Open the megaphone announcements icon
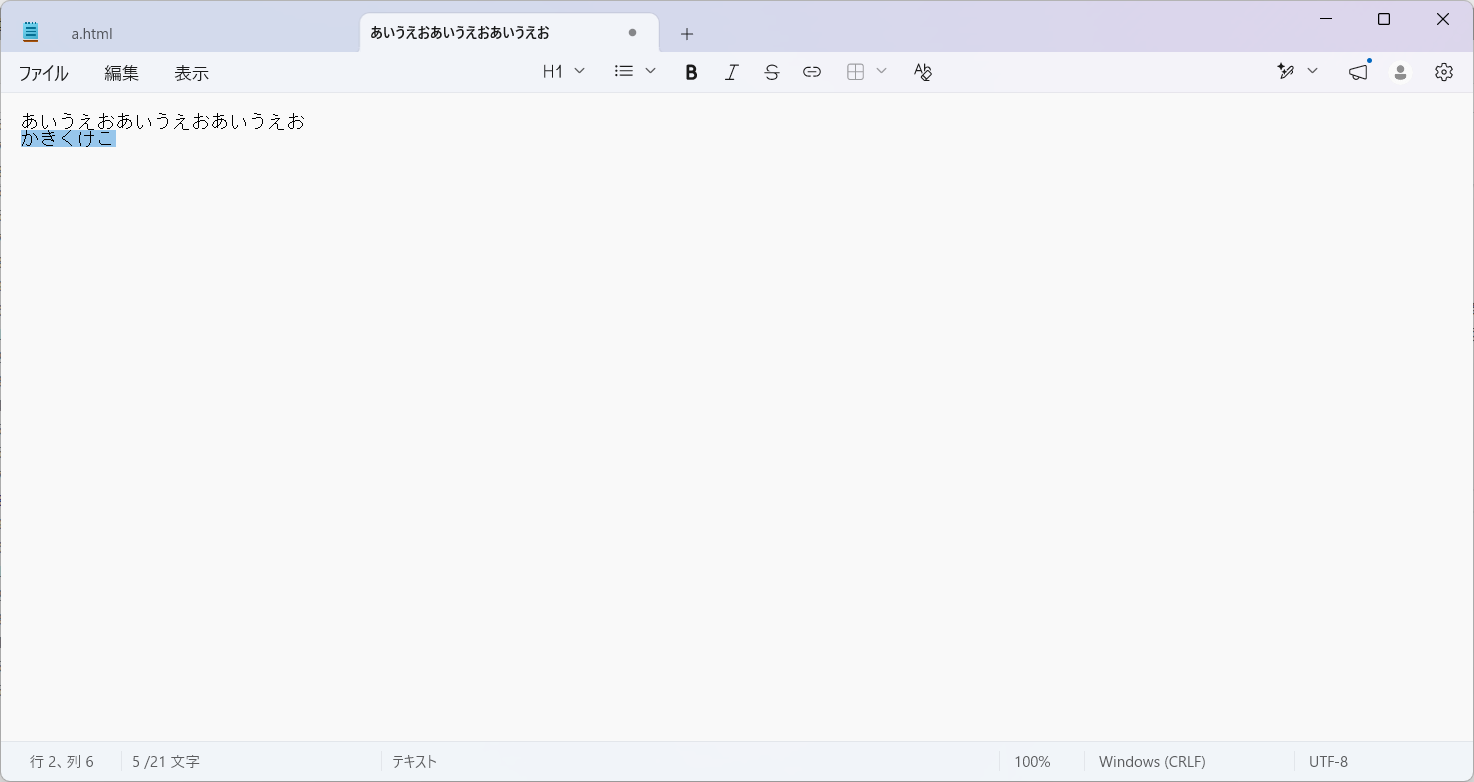Screen dimensions: 1474x782 click(1358, 72)
